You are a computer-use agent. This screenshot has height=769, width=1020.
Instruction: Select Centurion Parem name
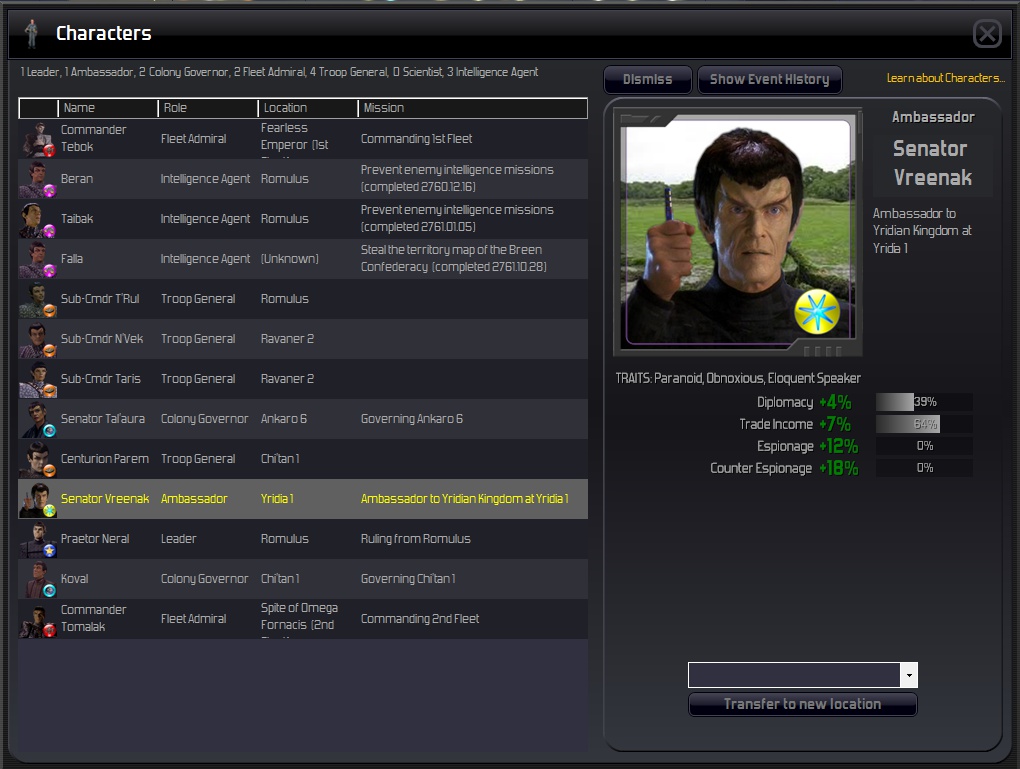click(105, 459)
